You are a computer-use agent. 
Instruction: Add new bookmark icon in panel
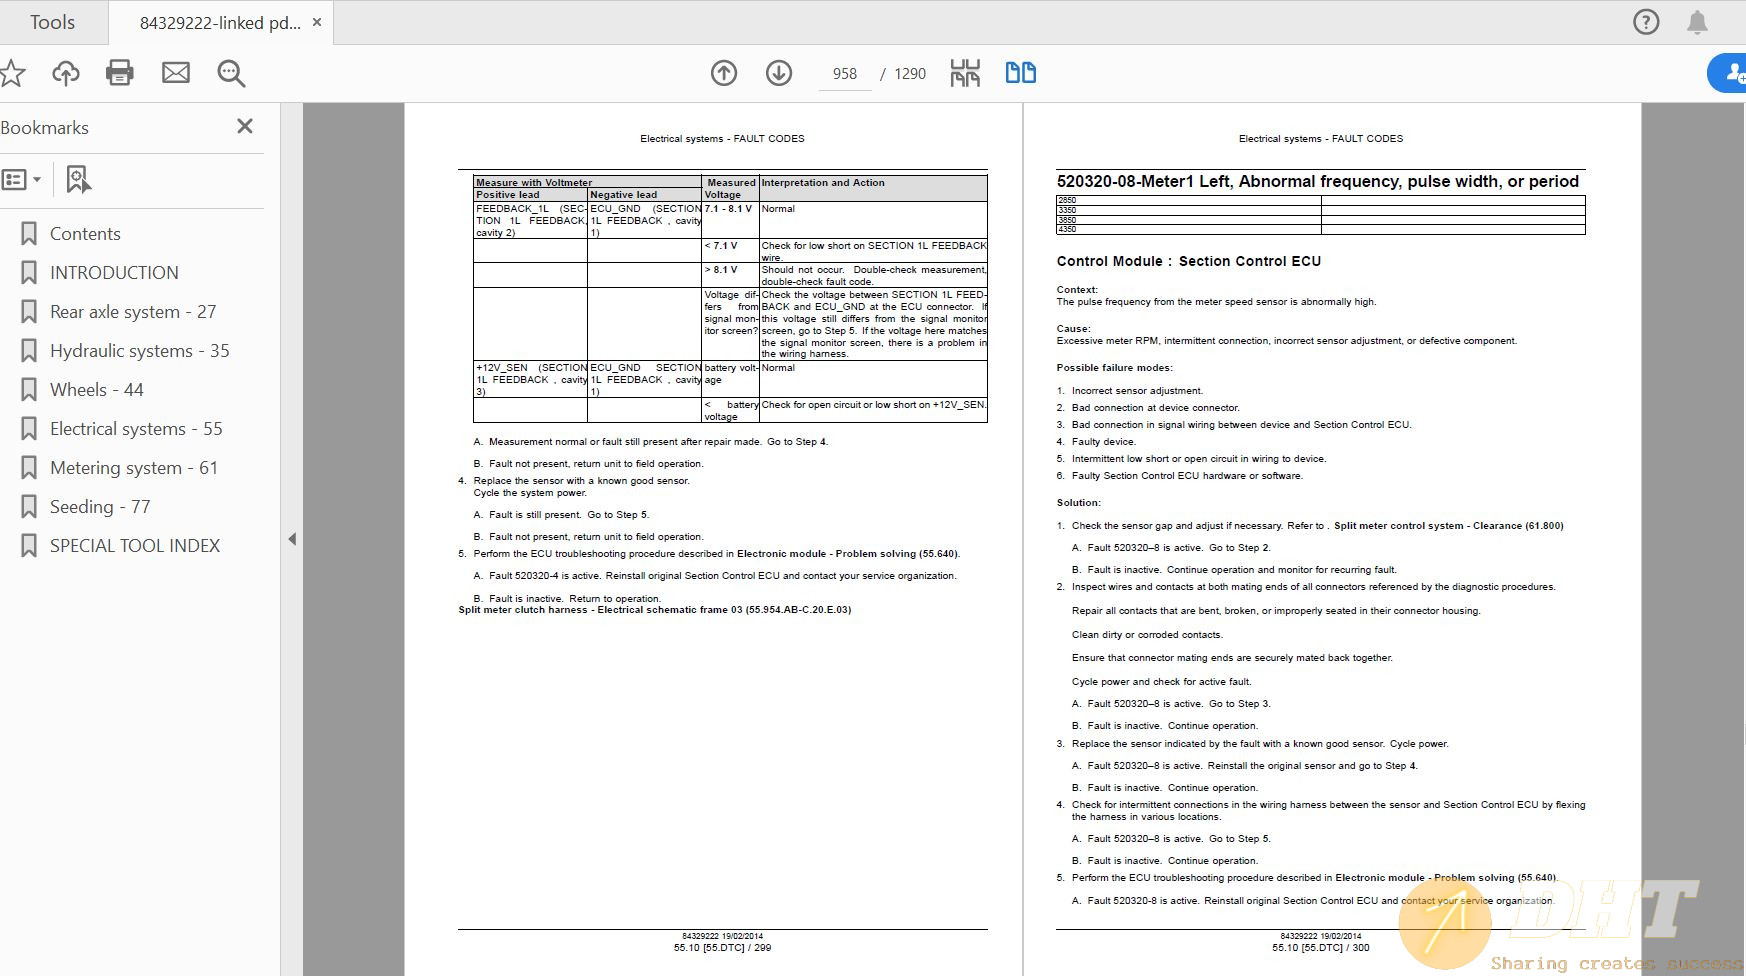[x=78, y=180]
